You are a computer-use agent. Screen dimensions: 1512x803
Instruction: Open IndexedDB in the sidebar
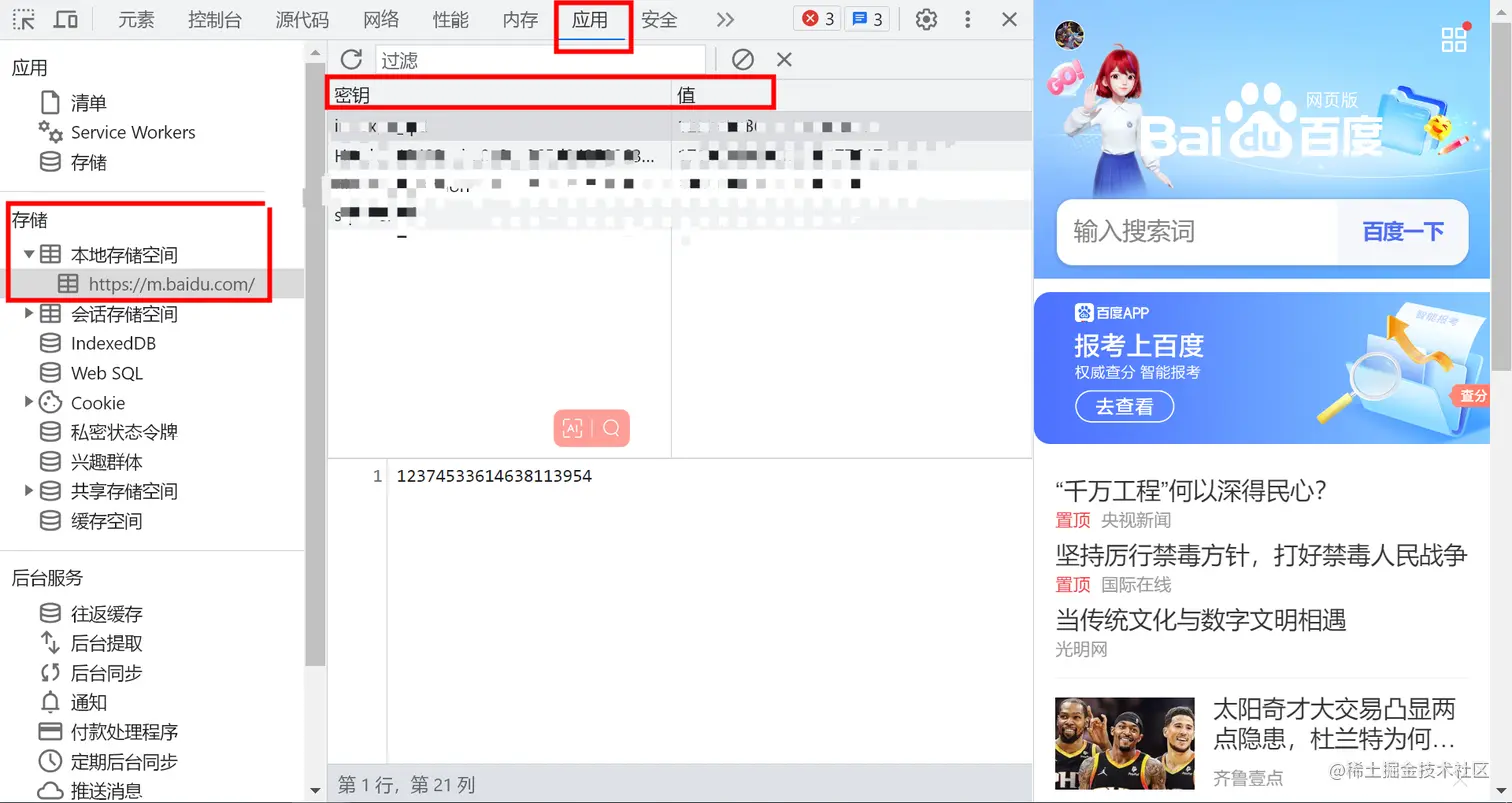click(113, 343)
